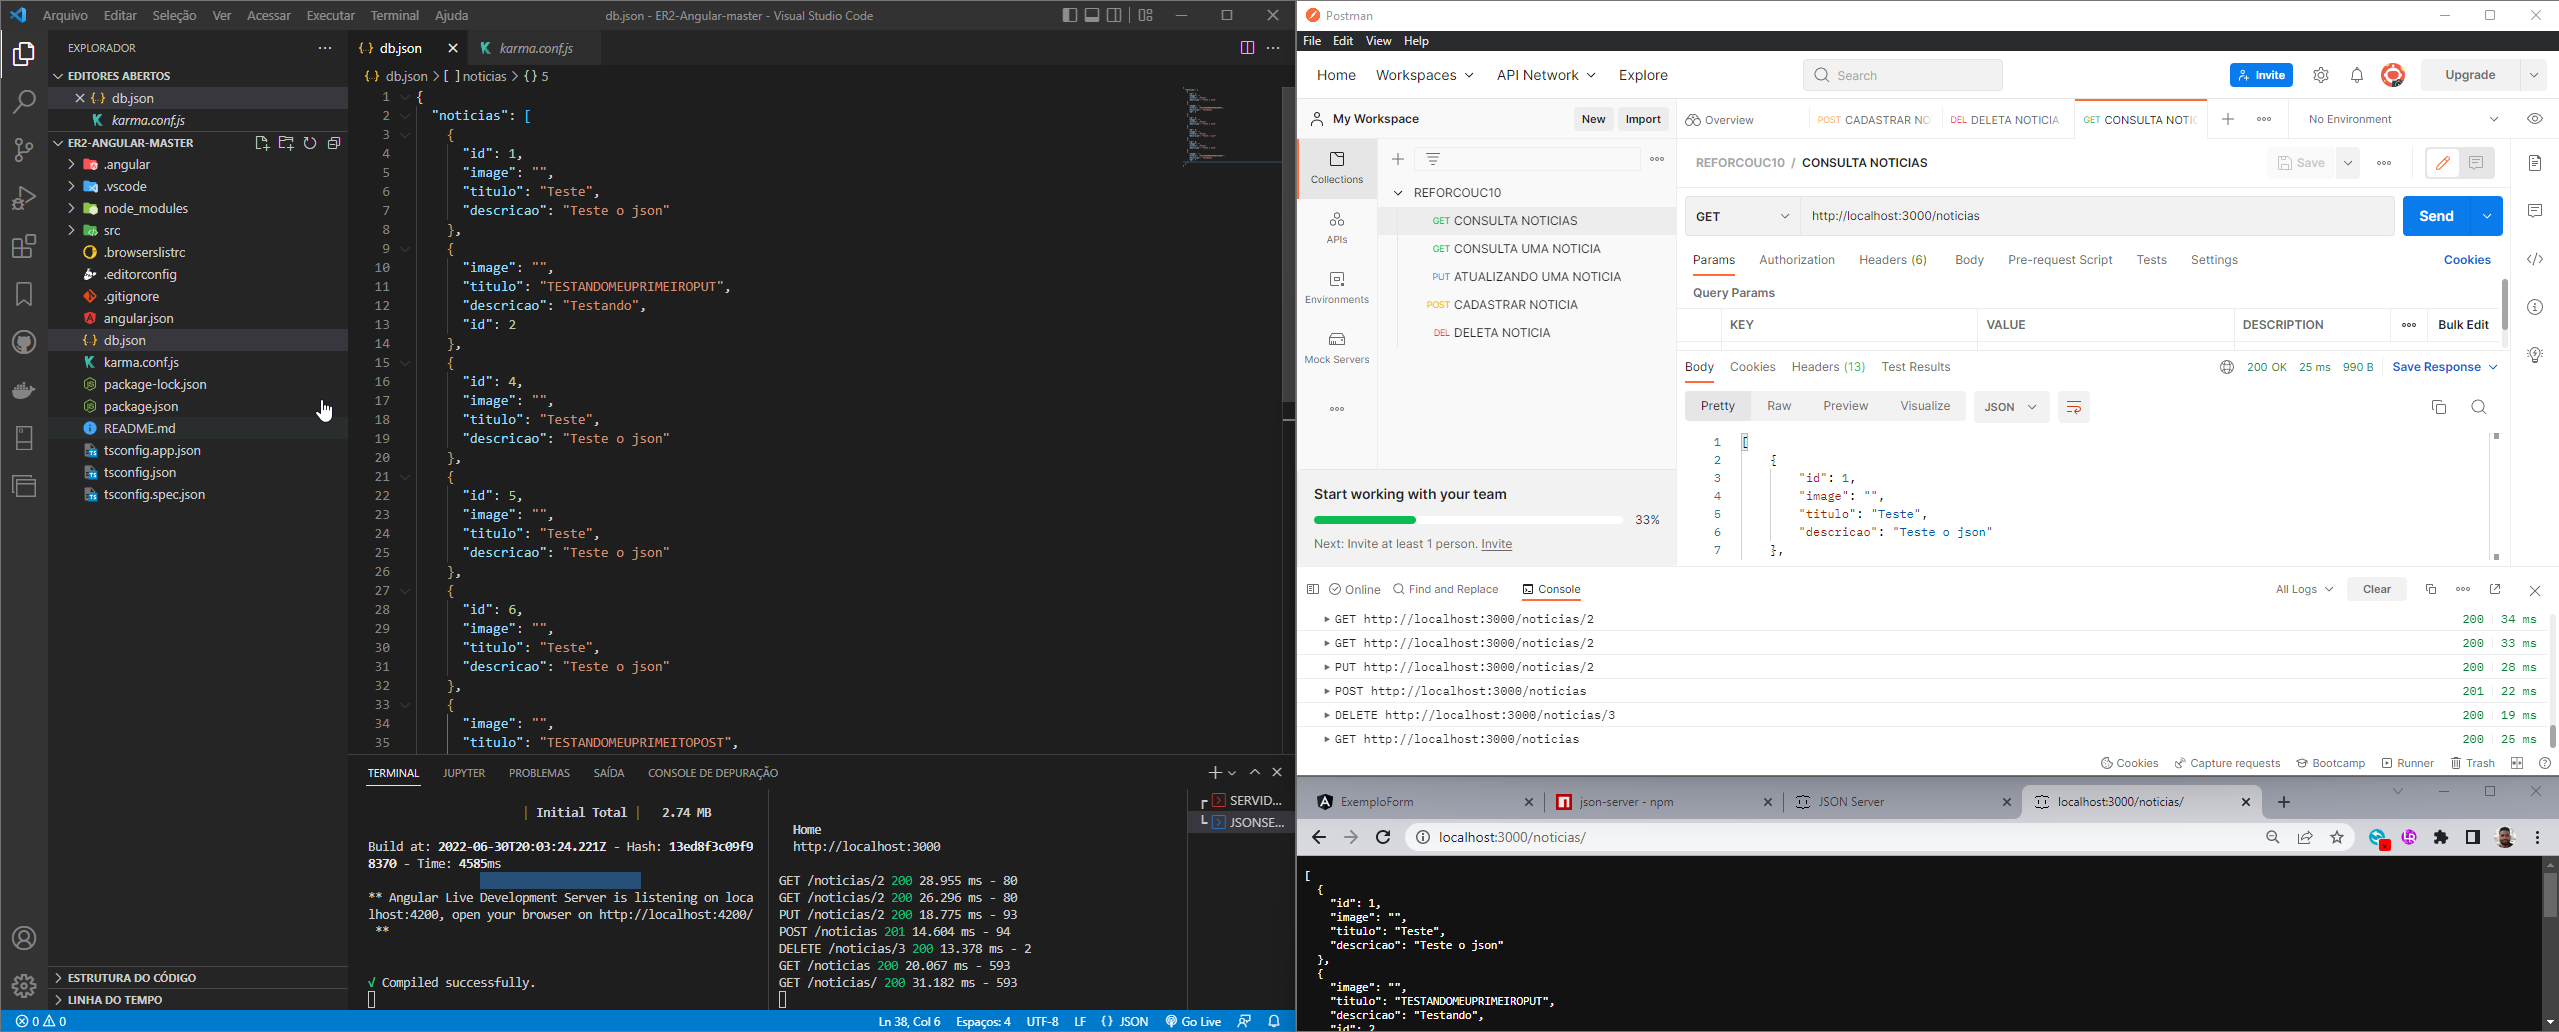Open Source Control in VS Code activity bar
This screenshot has width=2559, height=1032.
[23, 148]
